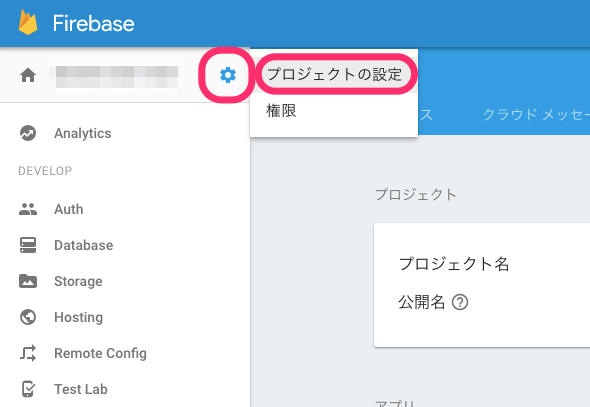590x407 pixels.
Task: Click the Analytics chart icon
Action: pos(28,133)
